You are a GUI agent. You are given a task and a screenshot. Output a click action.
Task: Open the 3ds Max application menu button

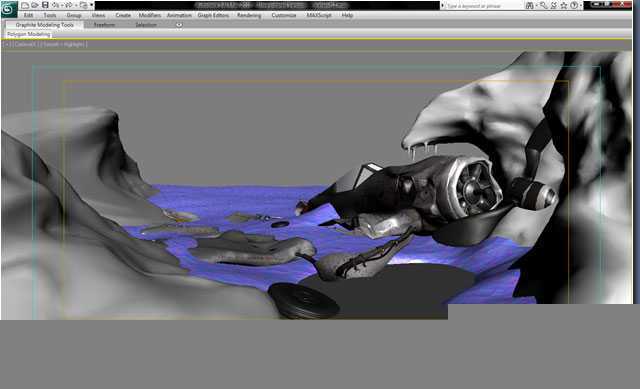tap(9, 9)
